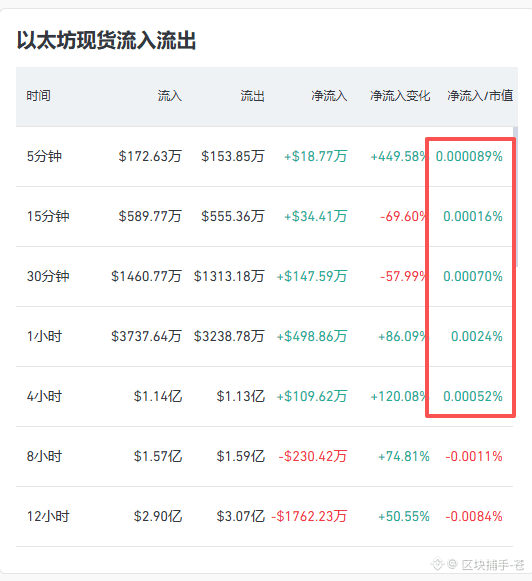Image resolution: width=532 pixels, height=581 pixels.
Task: Click outflow value $1313.18万
Action: 229,276
